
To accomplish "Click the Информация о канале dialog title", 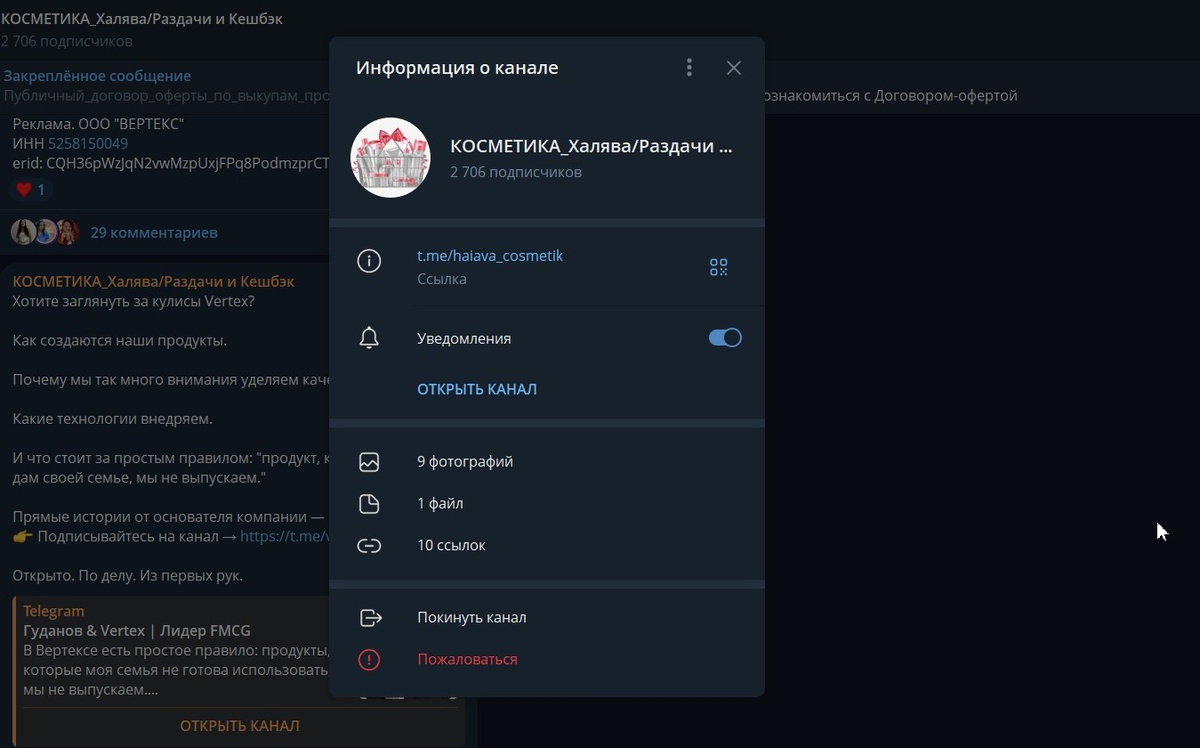I will tap(457, 68).
